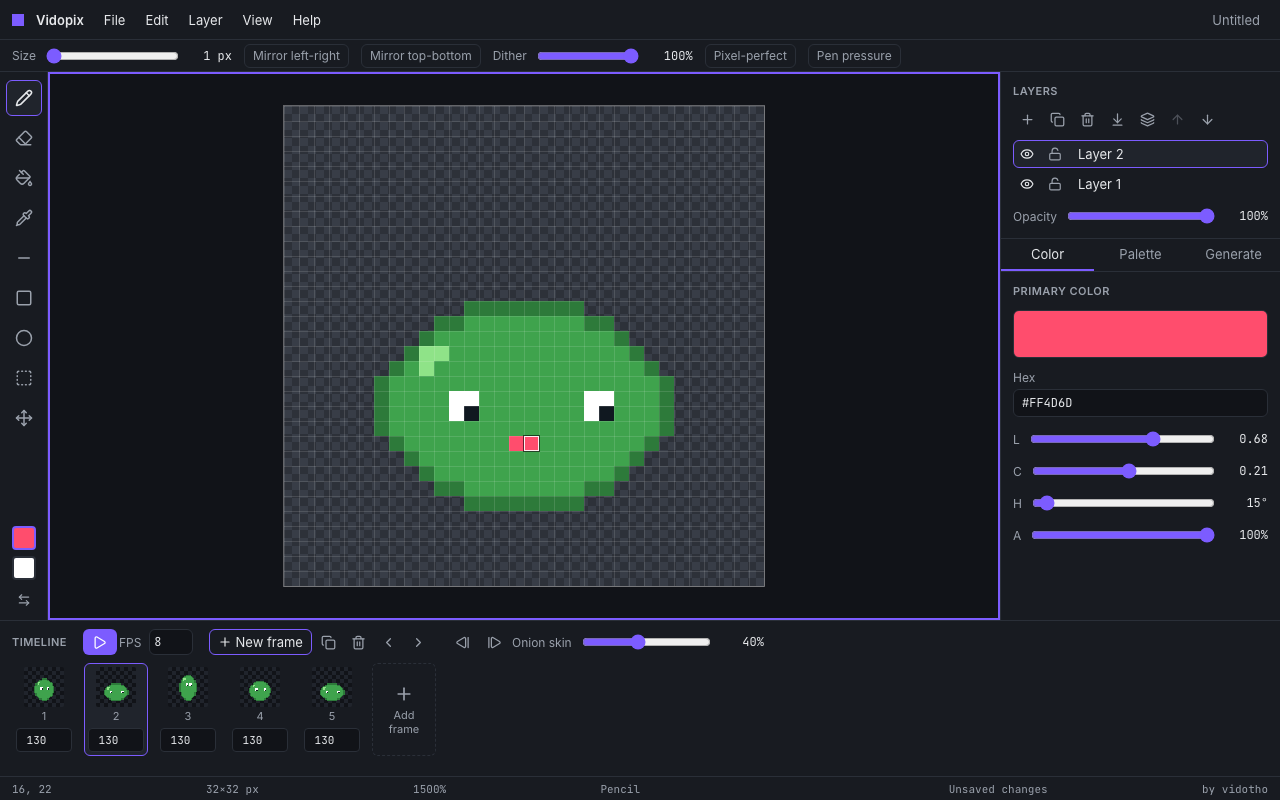Adjust the brush Size slider
The height and width of the screenshot is (800, 1280).
[112, 56]
